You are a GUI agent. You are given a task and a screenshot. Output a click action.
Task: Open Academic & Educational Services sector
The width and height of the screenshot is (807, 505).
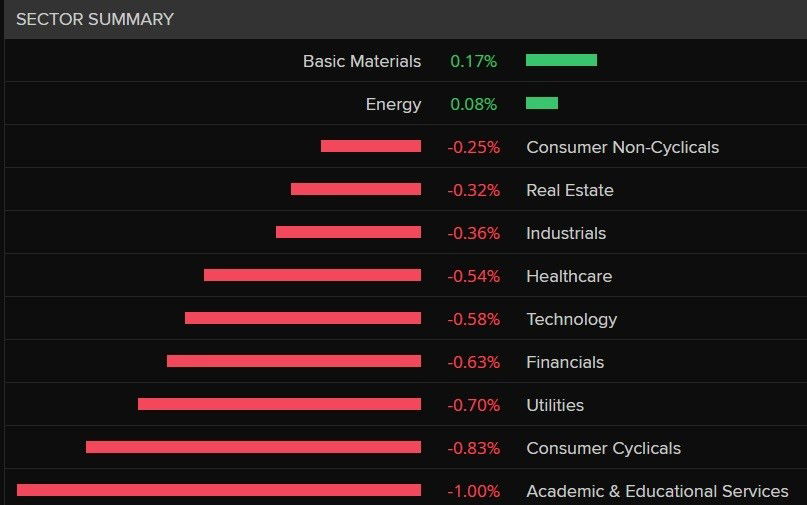657,491
